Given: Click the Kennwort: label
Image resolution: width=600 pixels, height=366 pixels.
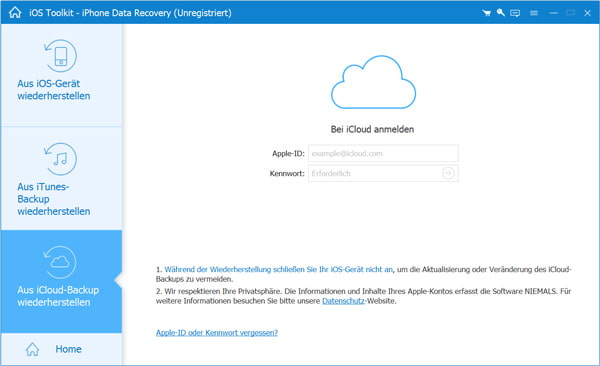Looking at the screenshot, I should tap(287, 173).
